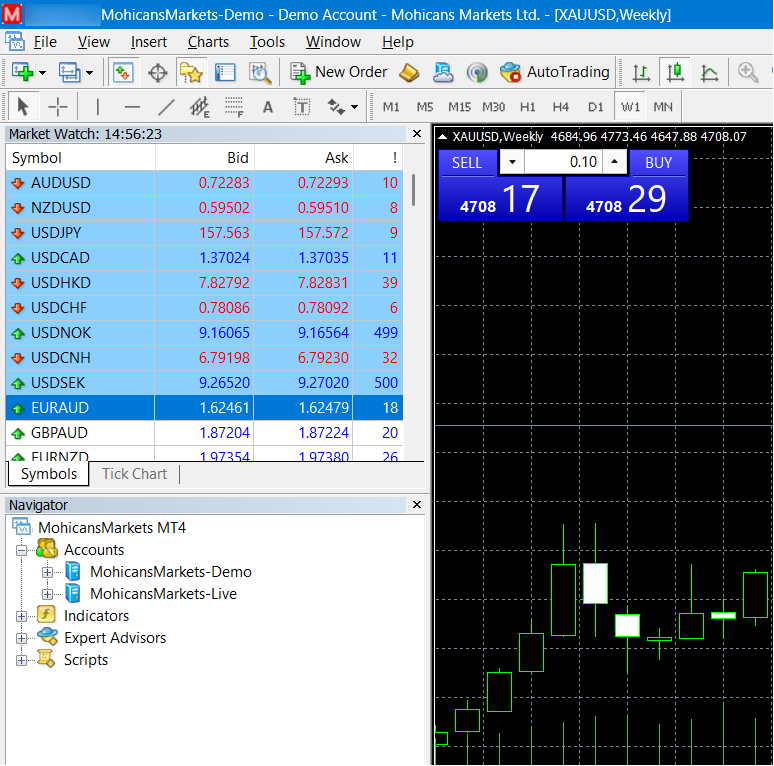This screenshot has height=766, width=774.
Task: Select the Text tool labeled A
Action: (268, 107)
